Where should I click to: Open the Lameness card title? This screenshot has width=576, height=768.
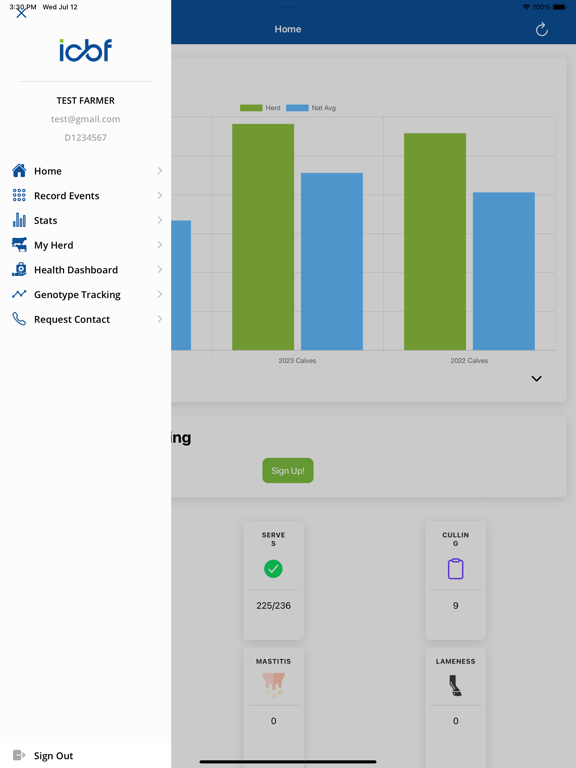click(456, 661)
